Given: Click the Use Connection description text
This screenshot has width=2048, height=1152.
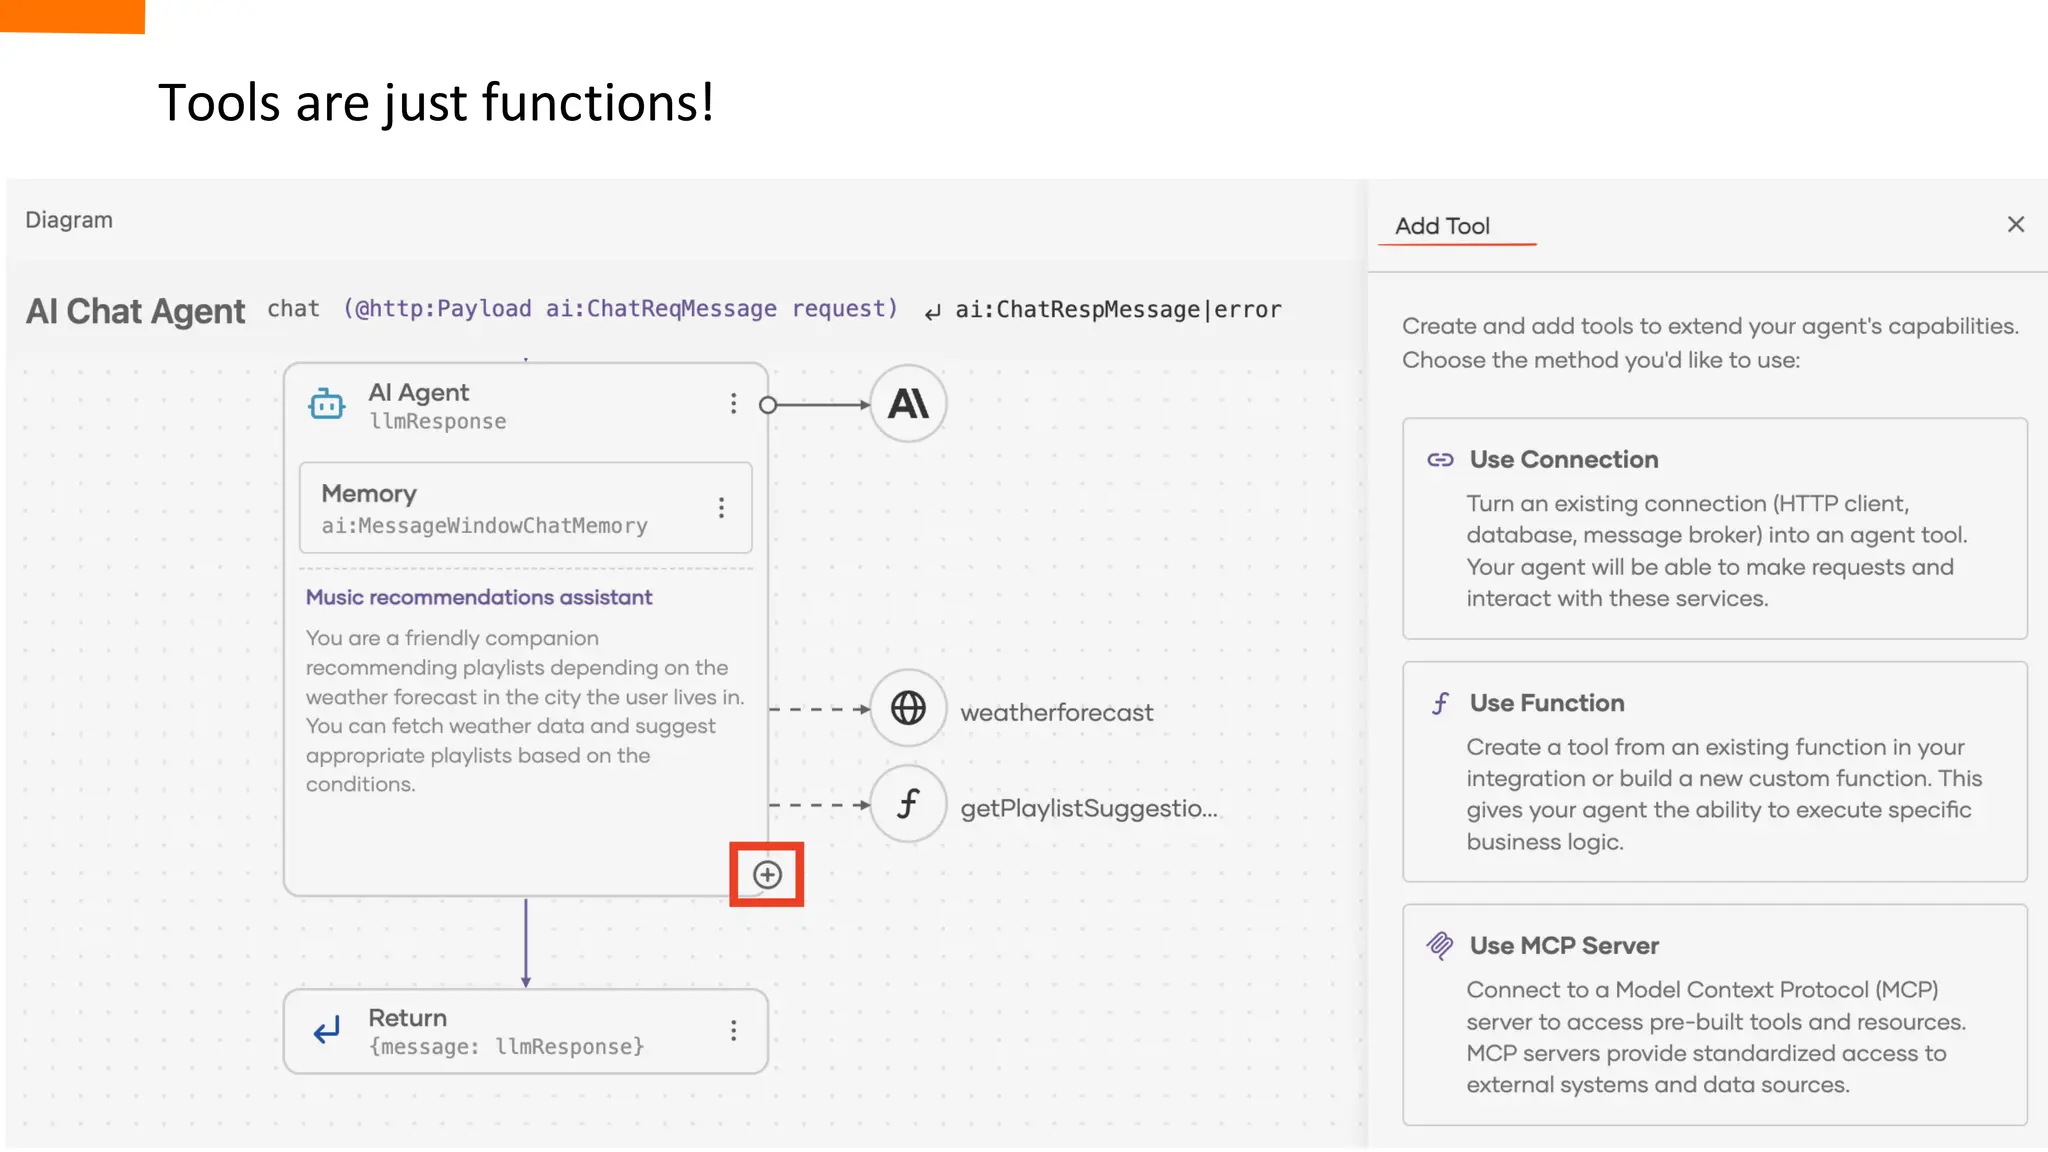Looking at the screenshot, I should point(1716,551).
